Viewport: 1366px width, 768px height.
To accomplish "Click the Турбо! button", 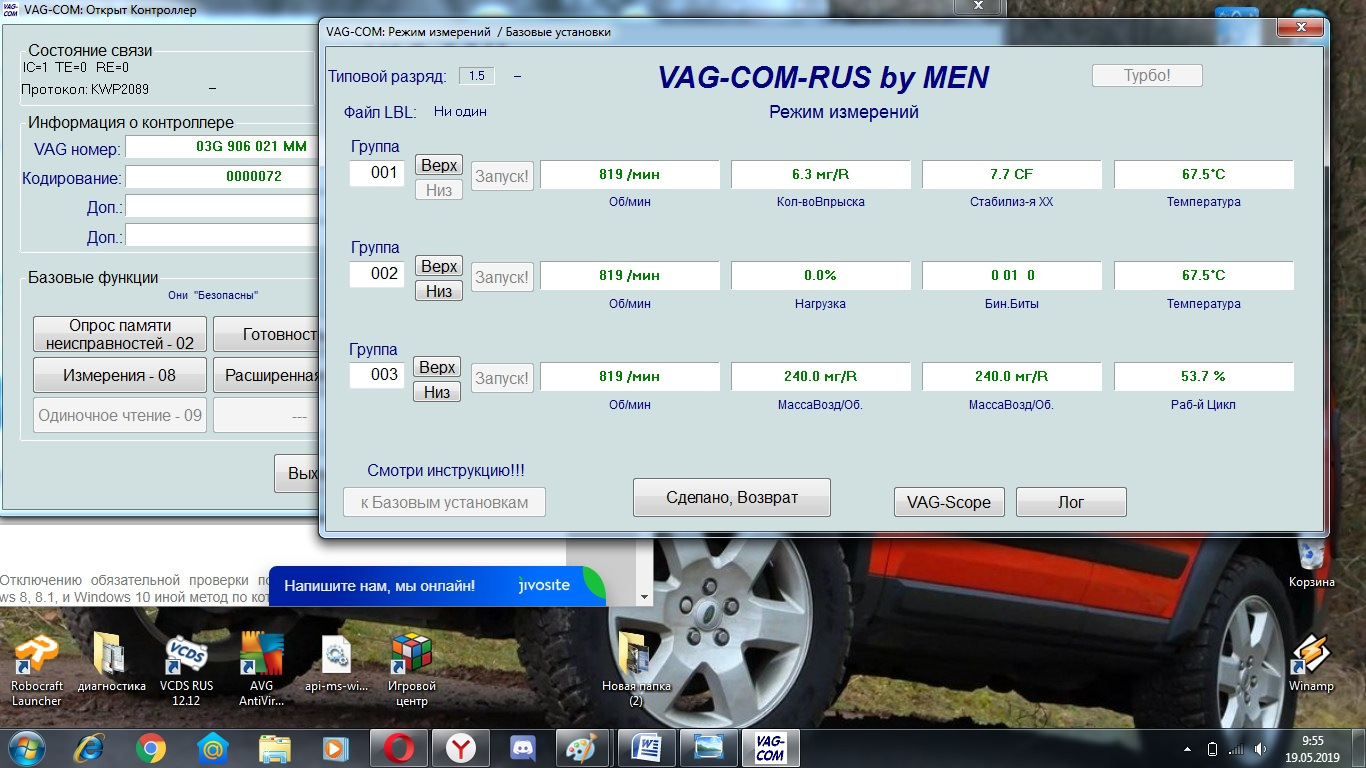I will pos(1147,75).
